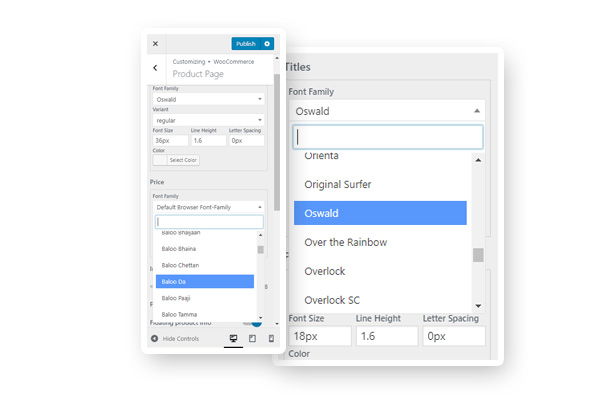The width and height of the screenshot is (600, 400).
Task: Select highlighted Baloo Da font option
Action: tap(205, 281)
